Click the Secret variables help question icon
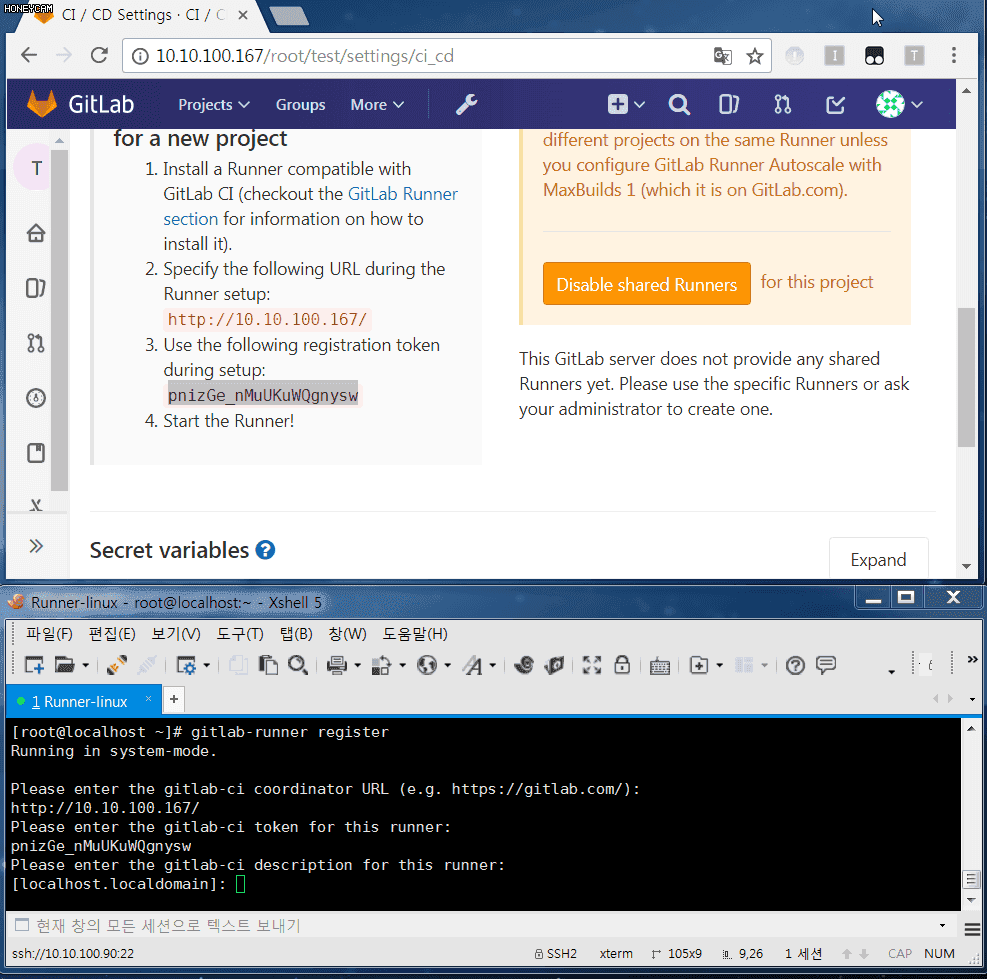987x979 pixels. tap(265, 550)
